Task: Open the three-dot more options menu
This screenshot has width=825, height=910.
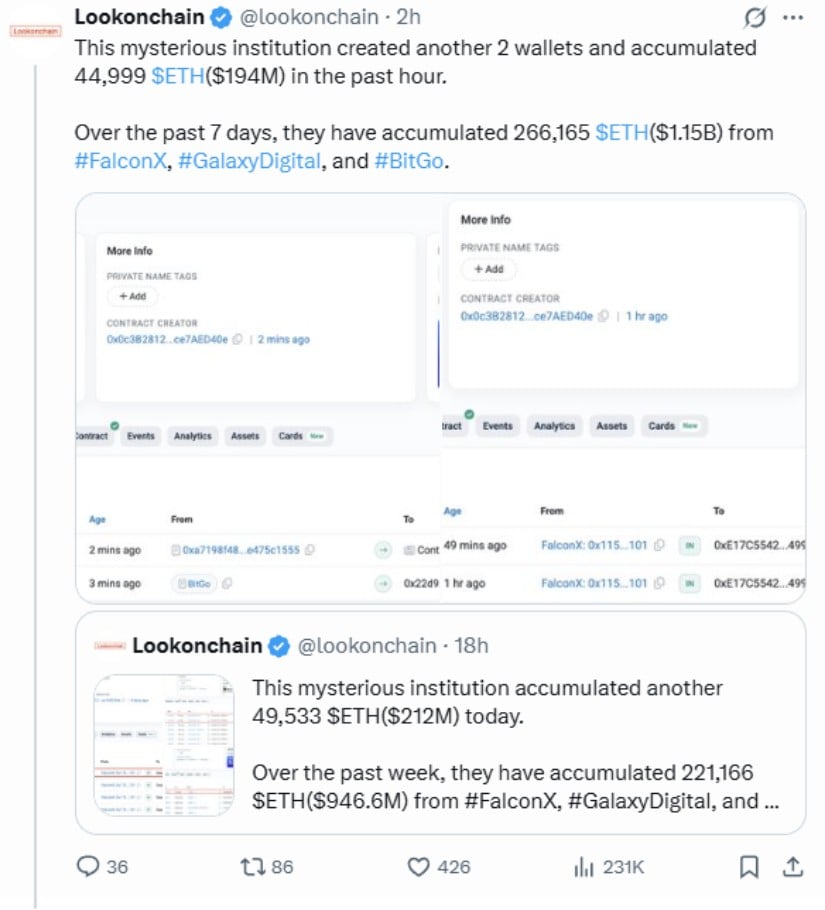Action: tap(793, 17)
